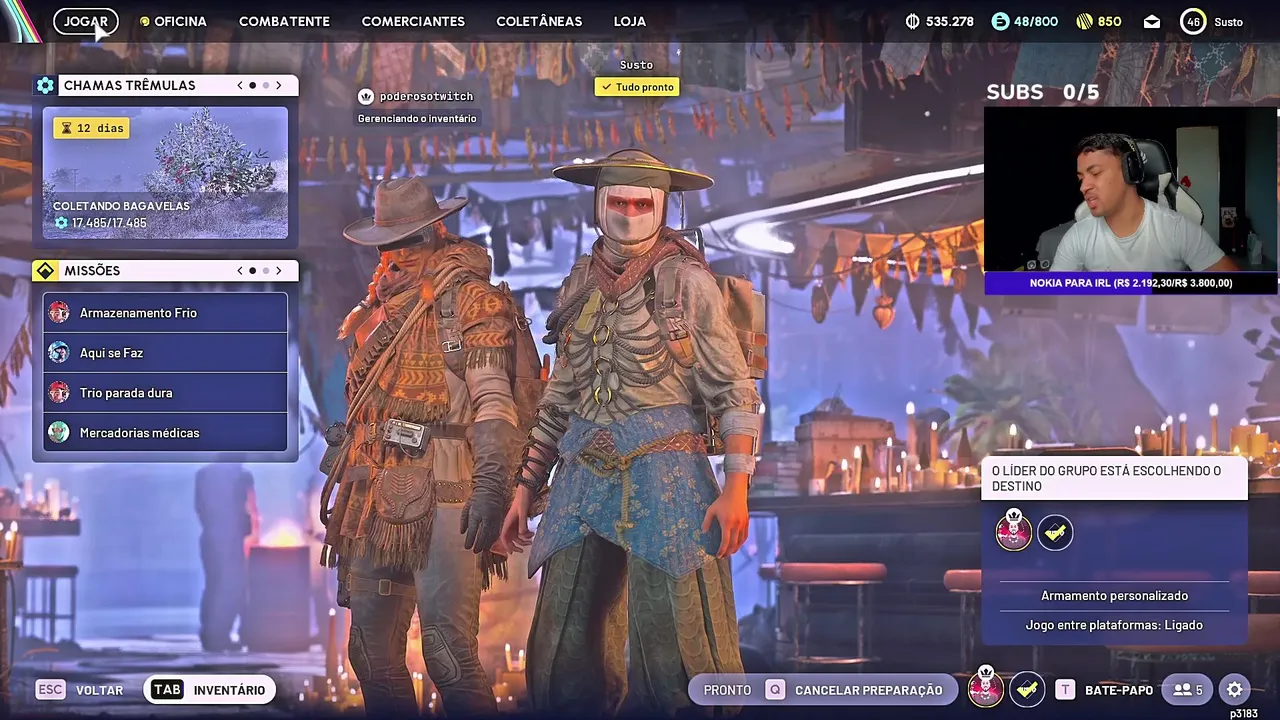Viewport: 1280px width, 720px height.
Task: Click leader avatar in group destination panel
Action: point(1014,531)
